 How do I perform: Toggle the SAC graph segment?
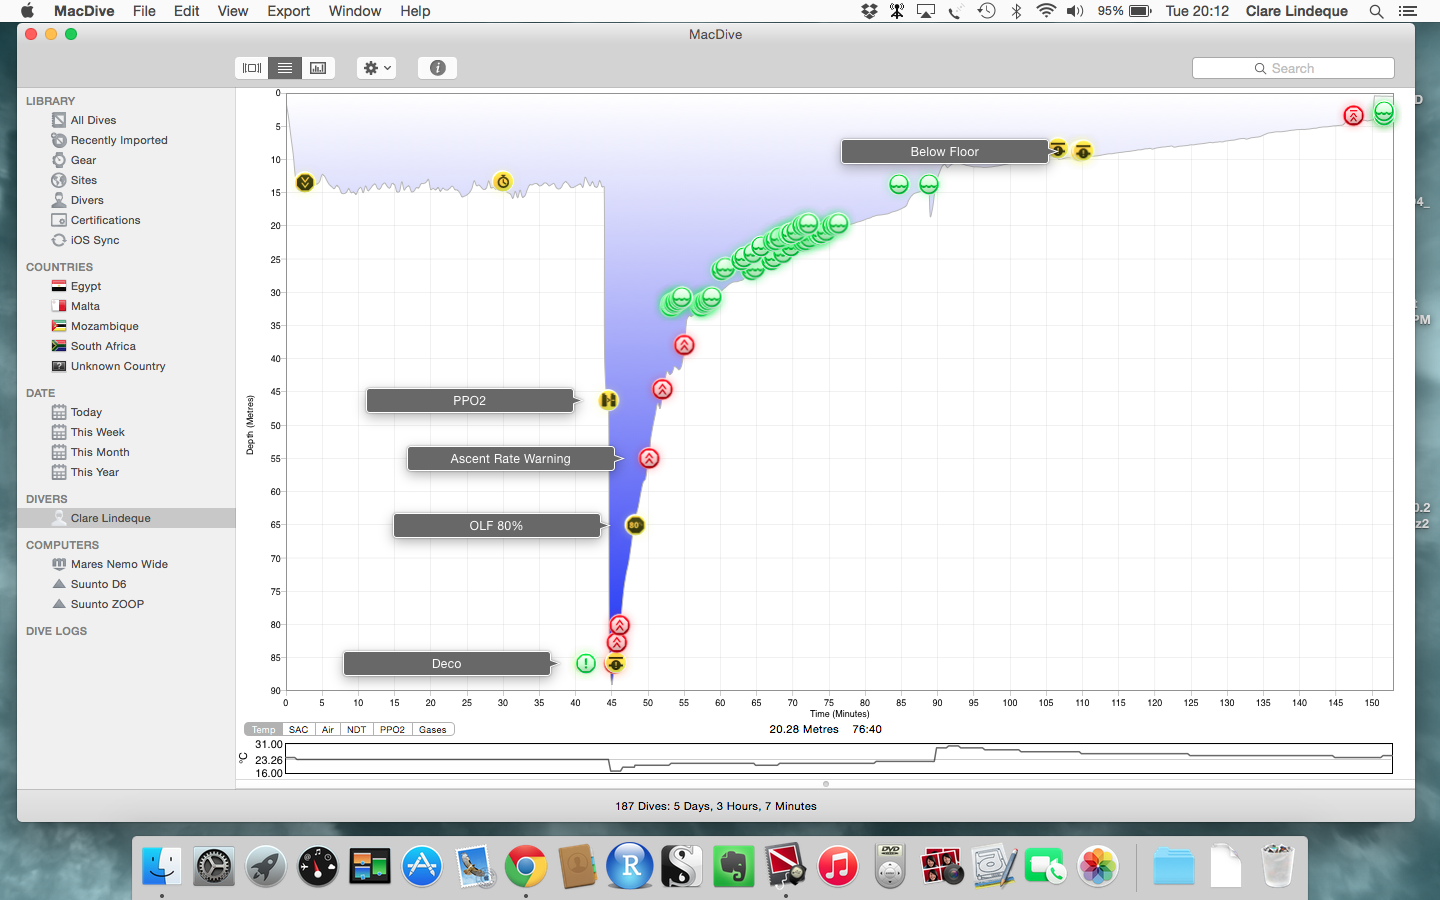tap(298, 729)
